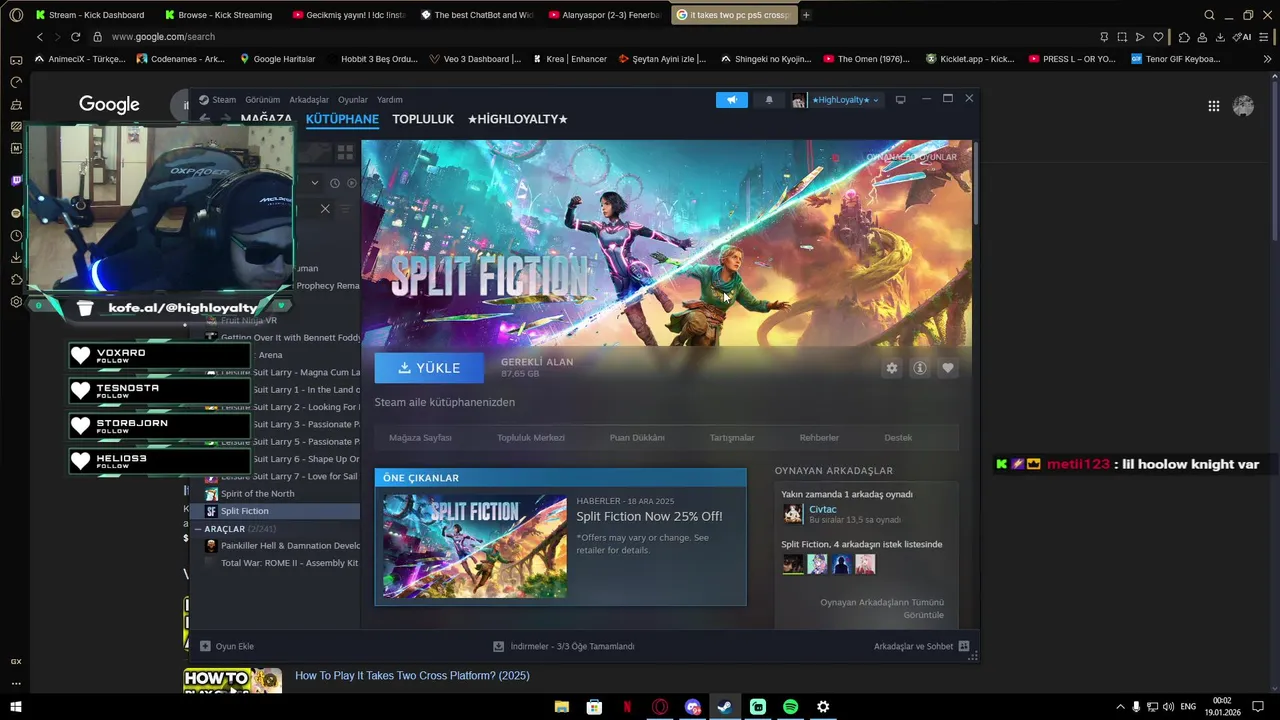The height and width of the screenshot is (720, 1280).
Task: Open Tenor GIF Keyboard bookmark
Action: click(1176, 59)
